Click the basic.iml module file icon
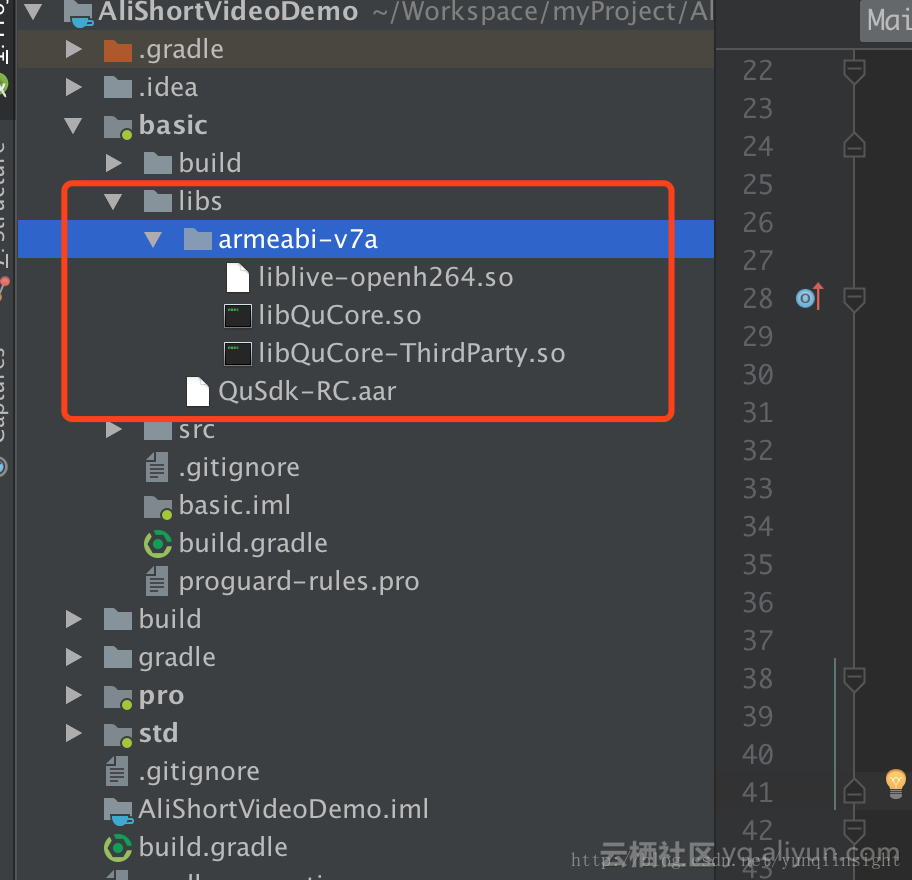Image resolution: width=912 pixels, height=880 pixels. pyautogui.click(x=158, y=507)
